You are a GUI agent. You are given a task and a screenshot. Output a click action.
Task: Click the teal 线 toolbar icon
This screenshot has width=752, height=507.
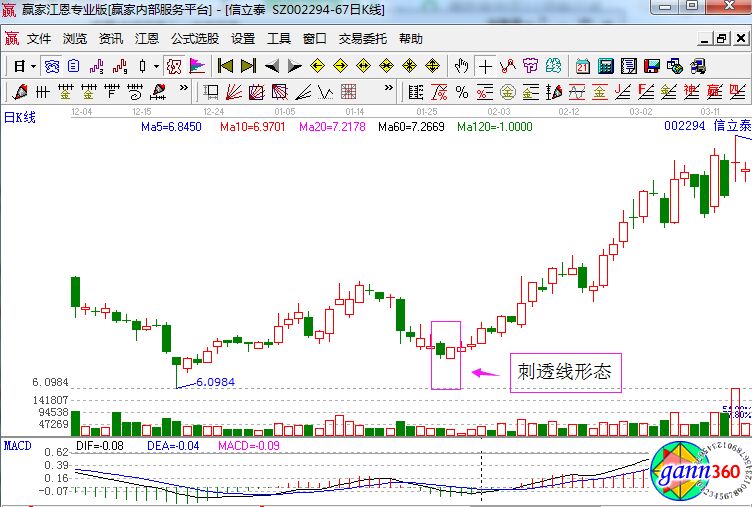pos(553,66)
